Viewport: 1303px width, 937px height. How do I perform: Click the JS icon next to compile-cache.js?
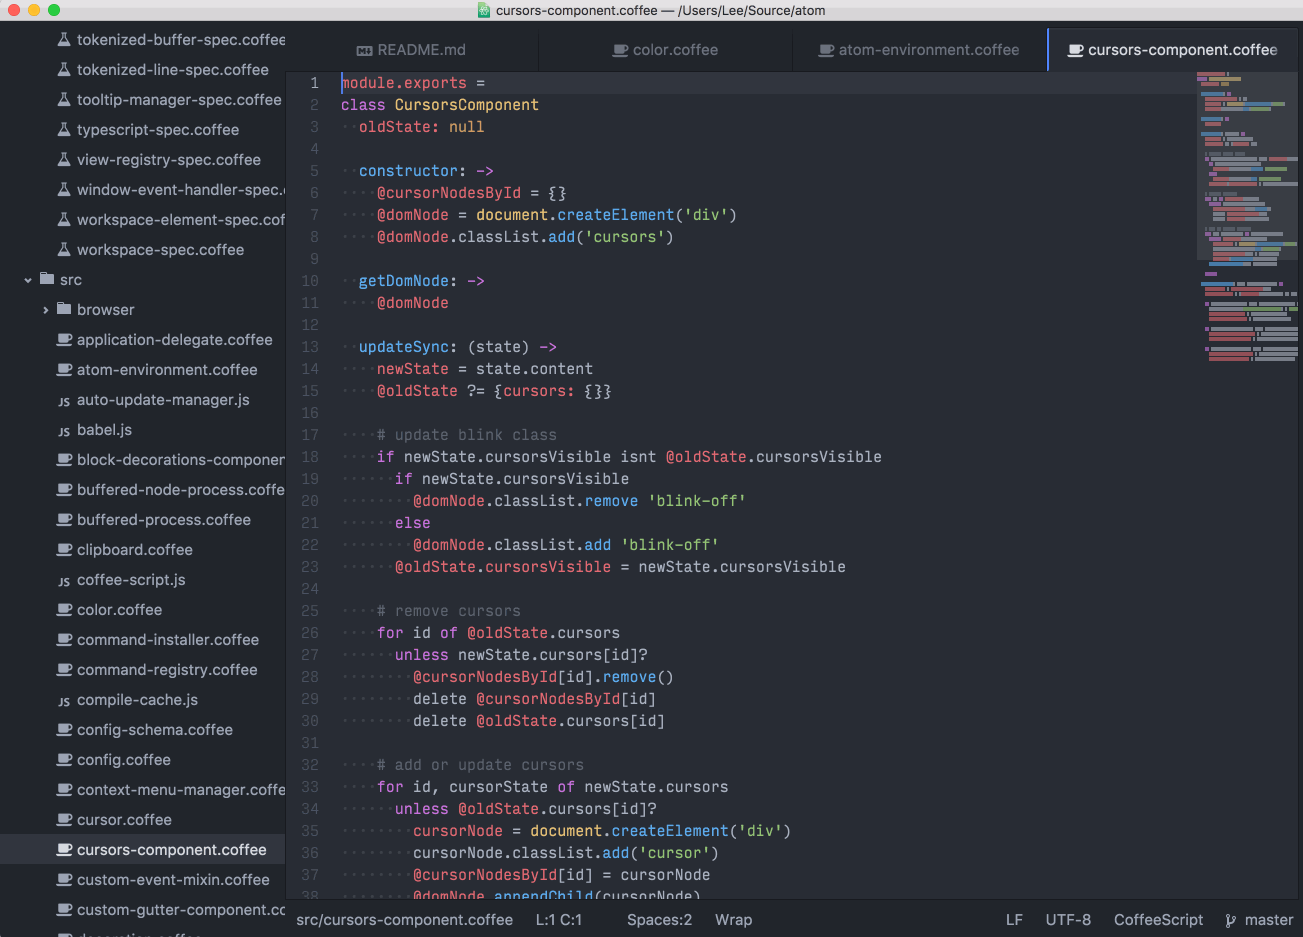(64, 701)
